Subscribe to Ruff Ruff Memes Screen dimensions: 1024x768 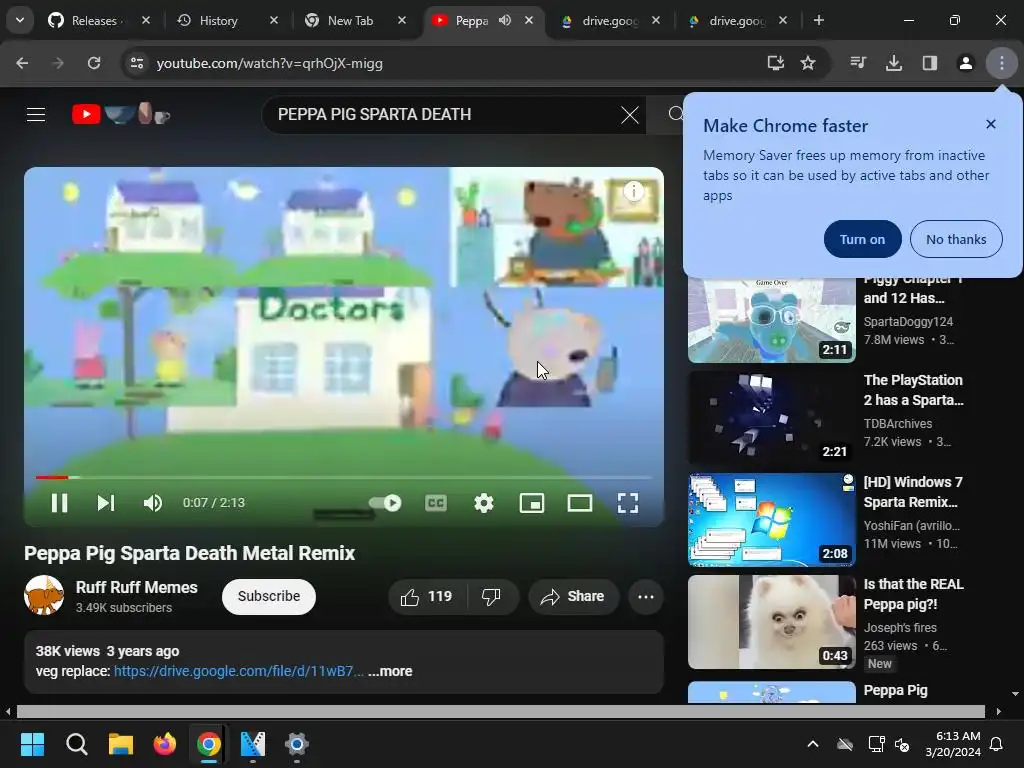coord(269,596)
